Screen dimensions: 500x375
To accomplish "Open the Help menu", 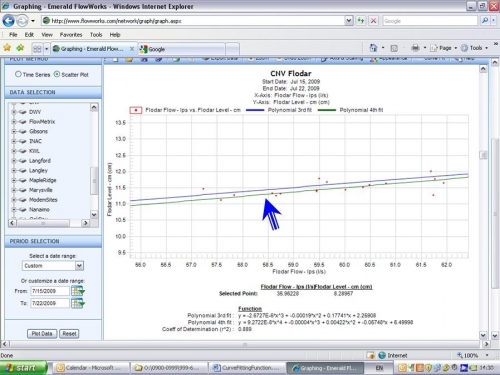I will coord(115,35).
